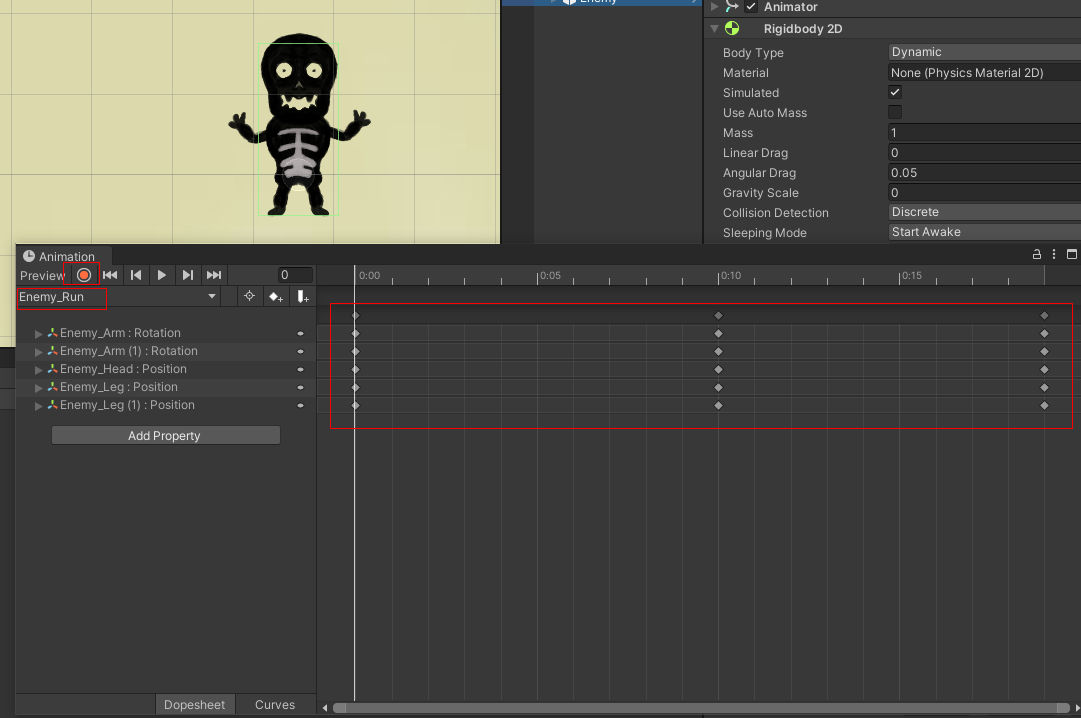Viewport: 1081px width, 718px height.
Task: Select summary keyframe at 0:10
Action: (x=718, y=315)
